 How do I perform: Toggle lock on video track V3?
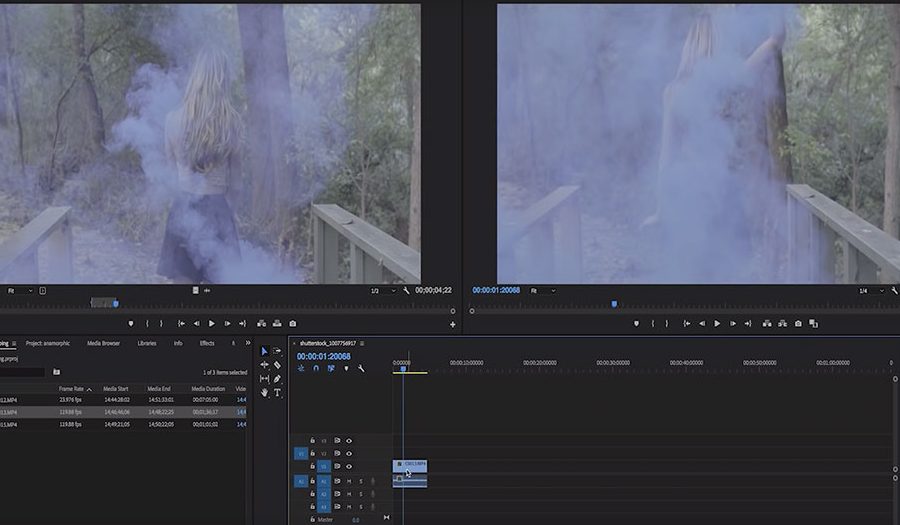(x=312, y=440)
